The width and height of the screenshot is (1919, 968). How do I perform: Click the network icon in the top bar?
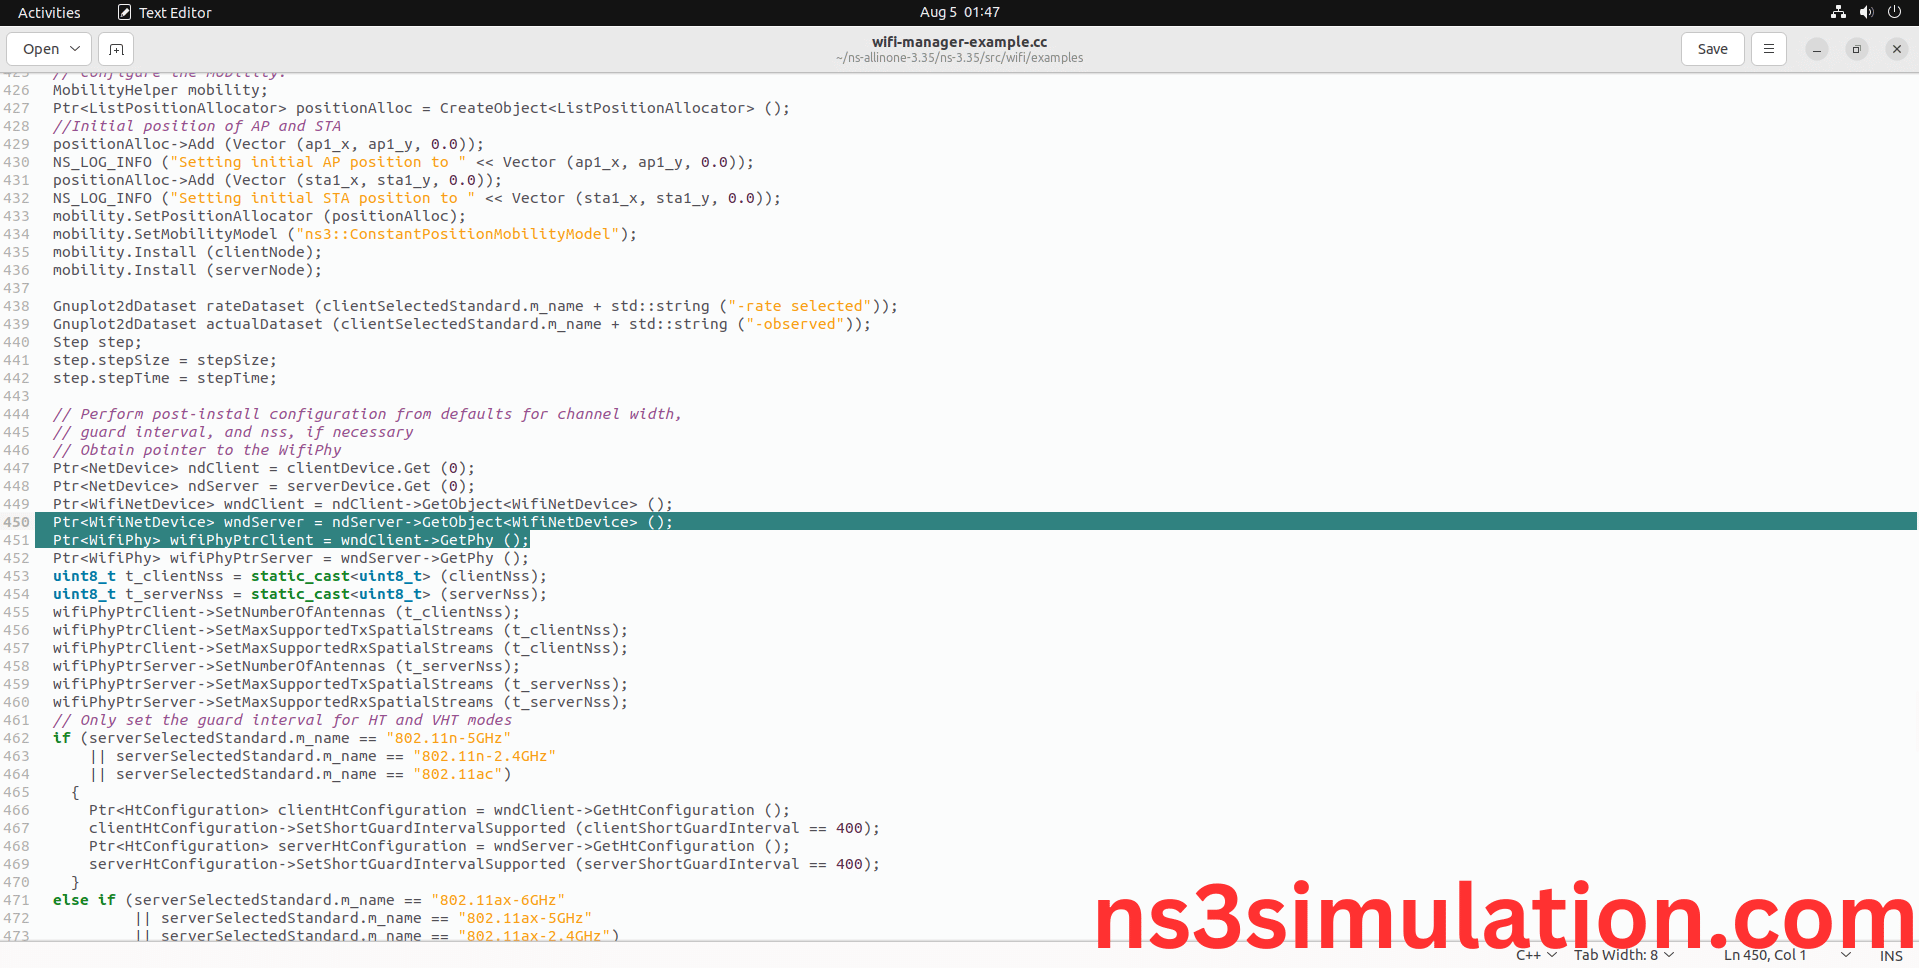pyautogui.click(x=1838, y=12)
